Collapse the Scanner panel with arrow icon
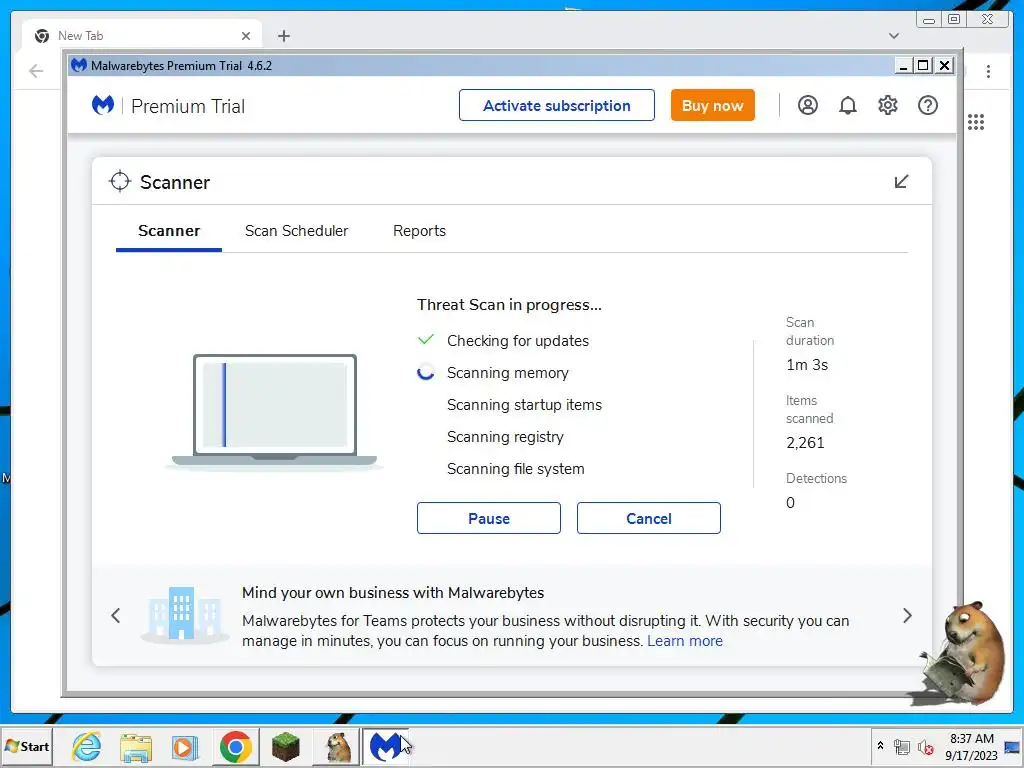Viewport: 1024px width, 768px height. 901,182
